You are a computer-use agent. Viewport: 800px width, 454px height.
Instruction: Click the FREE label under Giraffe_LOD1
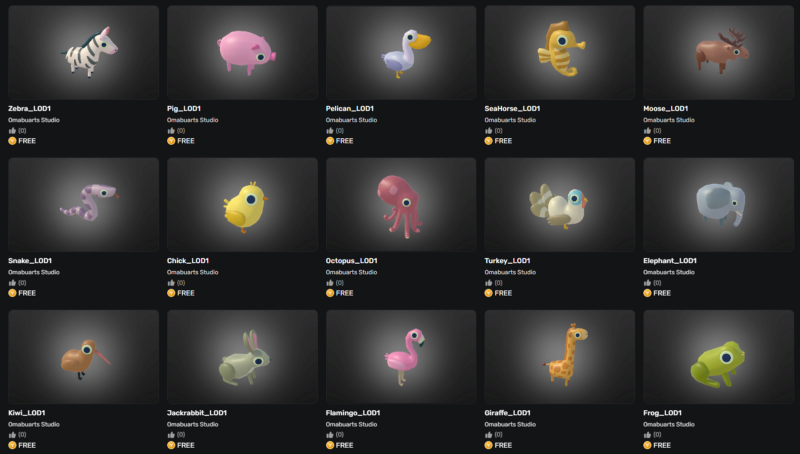tap(503, 445)
